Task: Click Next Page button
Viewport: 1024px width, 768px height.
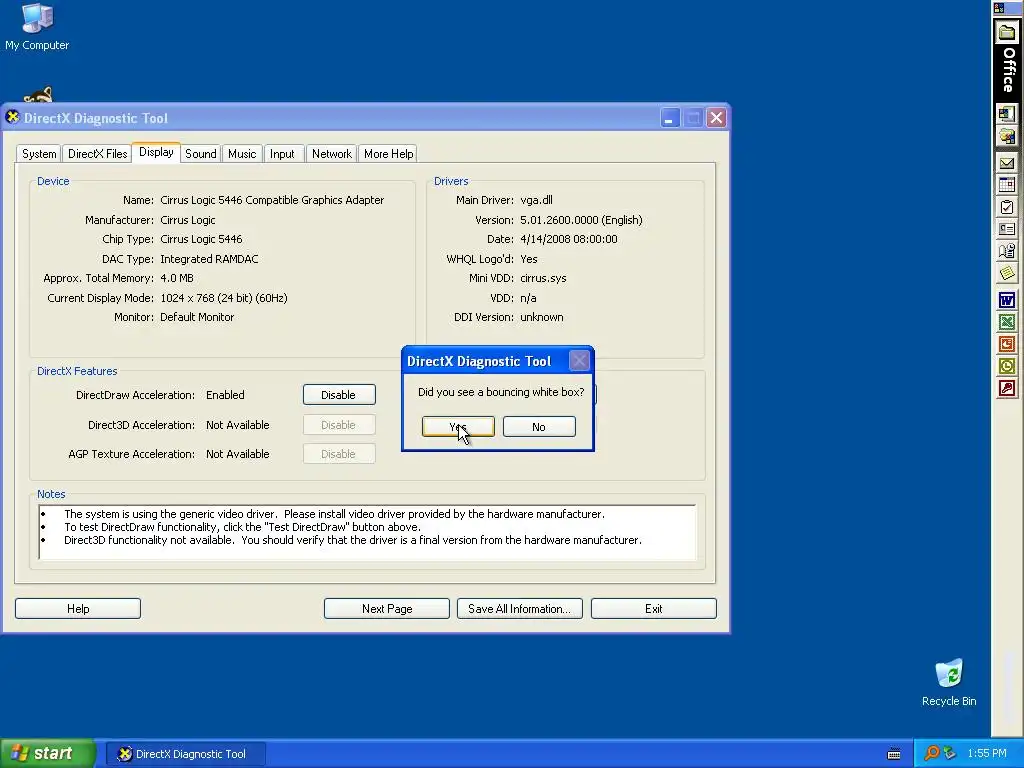Action: 387,609
